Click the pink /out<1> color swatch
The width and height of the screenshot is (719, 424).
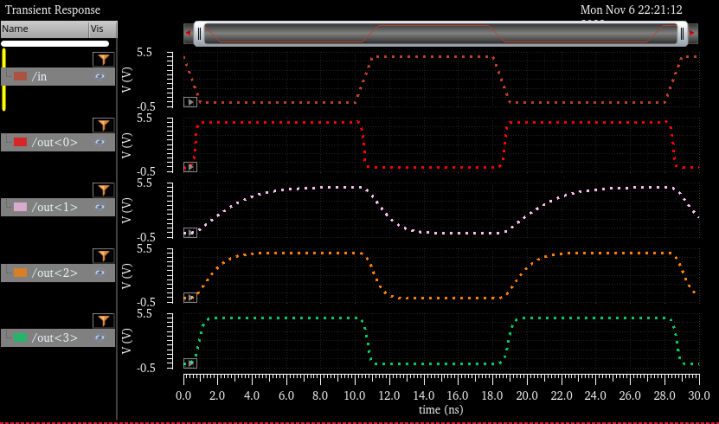pyautogui.click(x=20, y=207)
